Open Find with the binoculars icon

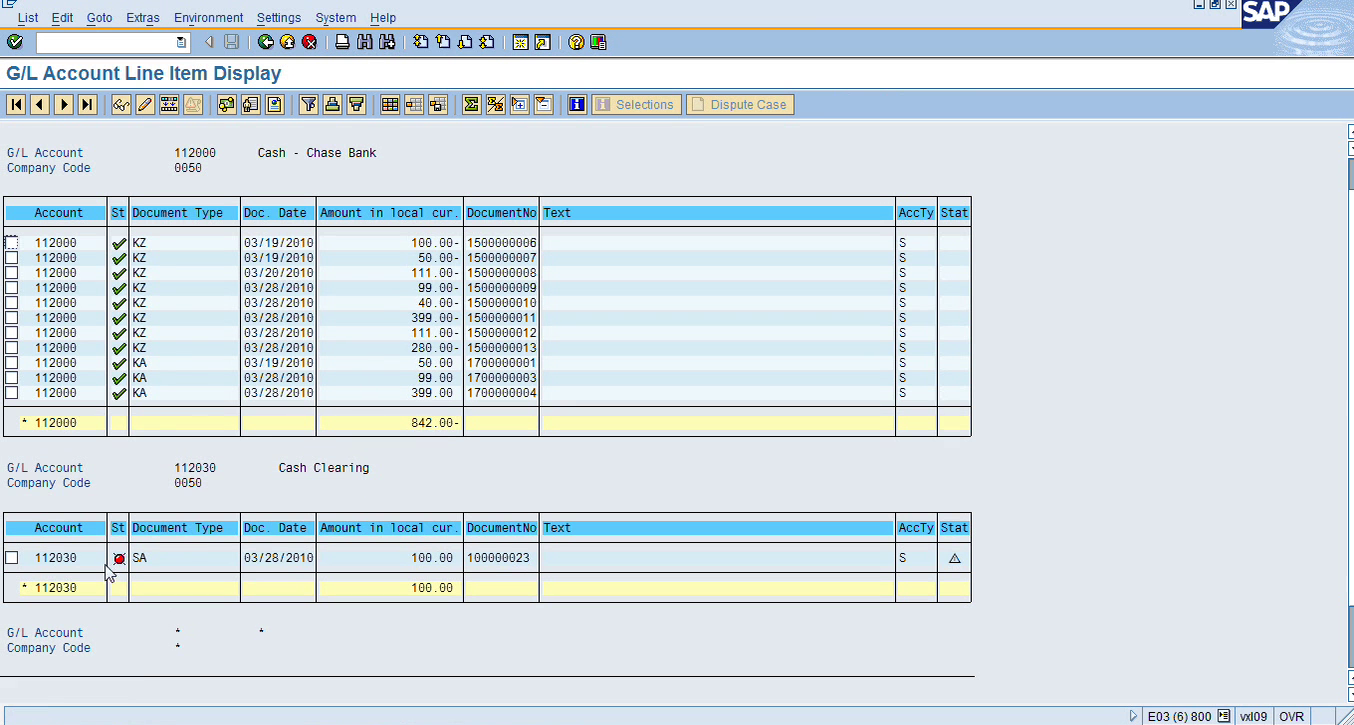(364, 42)
